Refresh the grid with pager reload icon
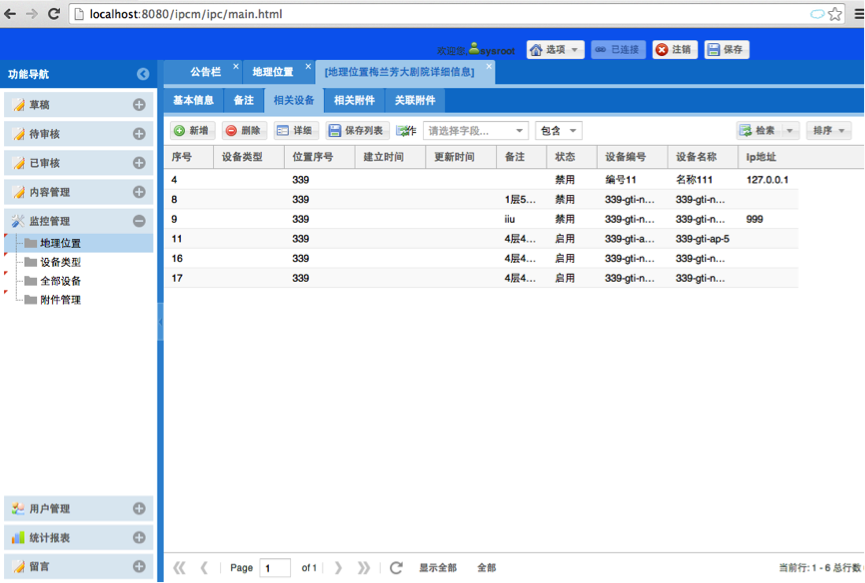The image size is (865, 583). (396, 568)
